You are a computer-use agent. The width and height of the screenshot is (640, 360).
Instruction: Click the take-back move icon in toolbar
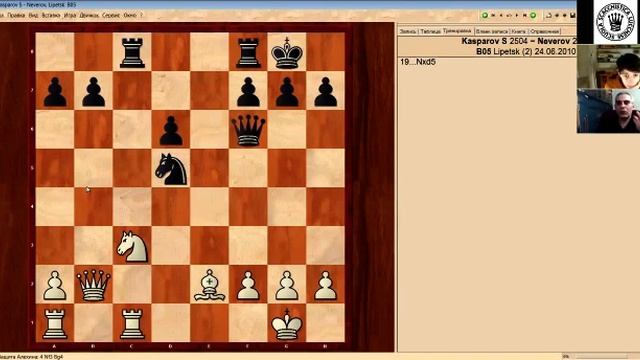click(x=509, y=16)
